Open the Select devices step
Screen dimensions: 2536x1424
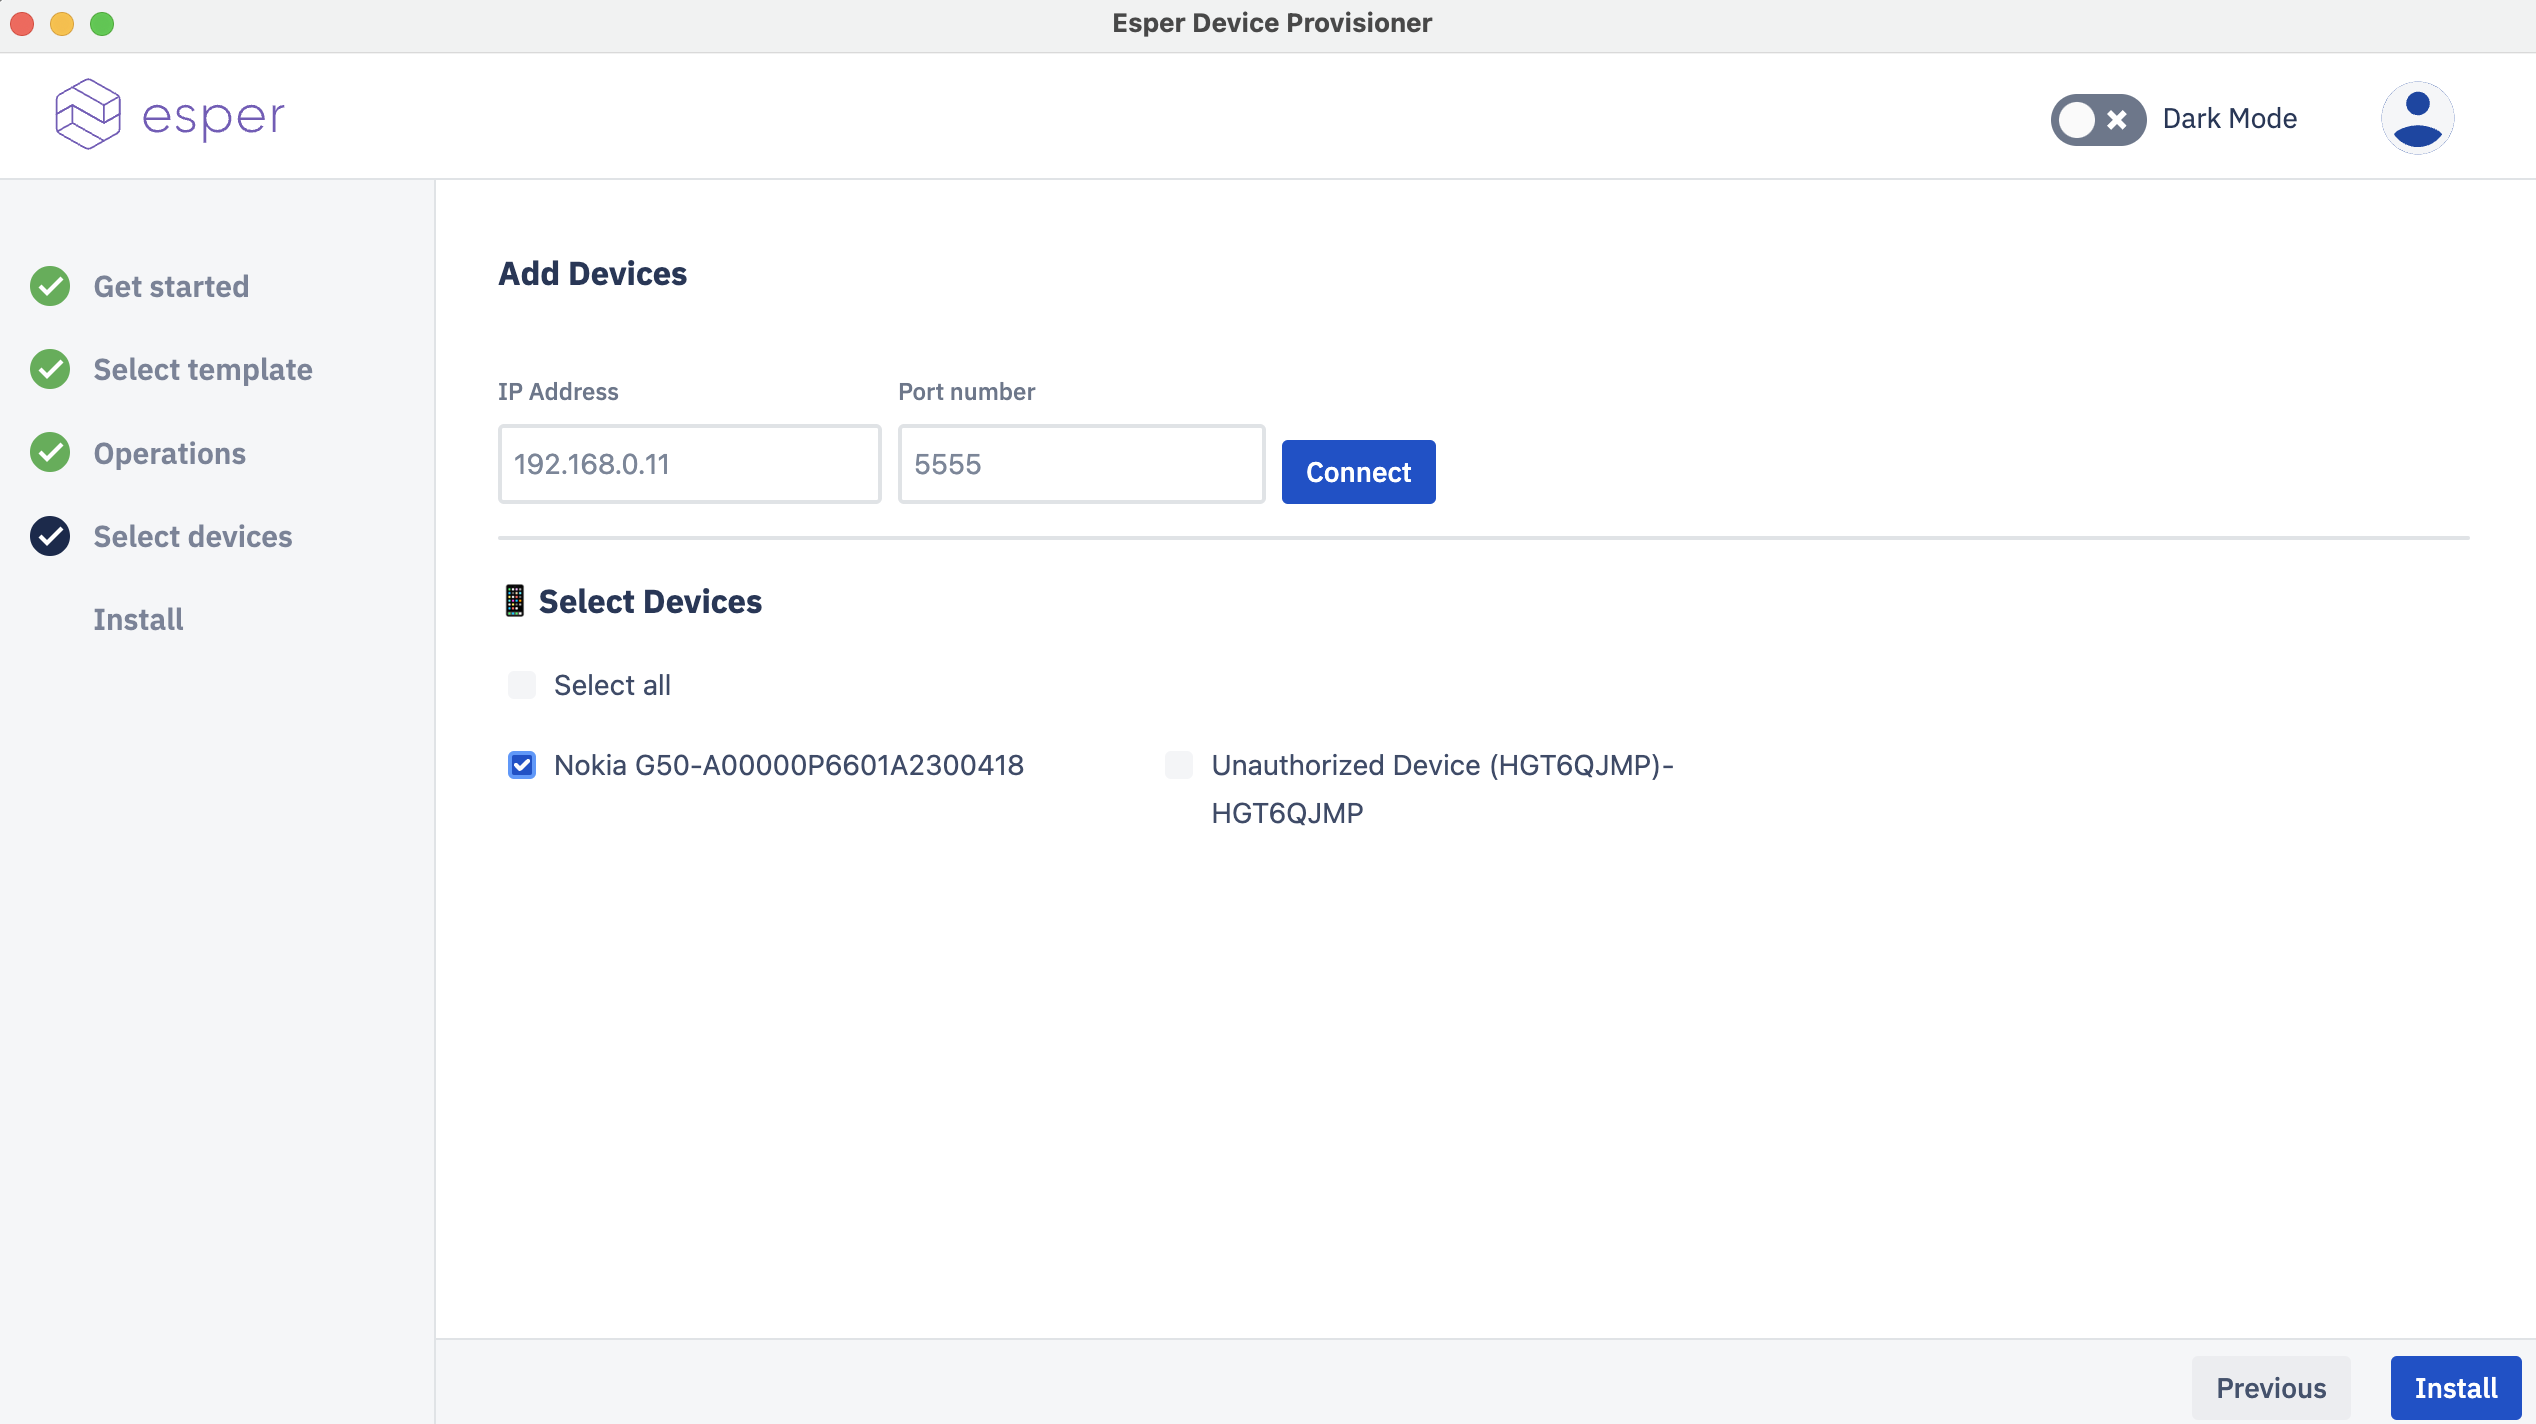click(193, 536)
